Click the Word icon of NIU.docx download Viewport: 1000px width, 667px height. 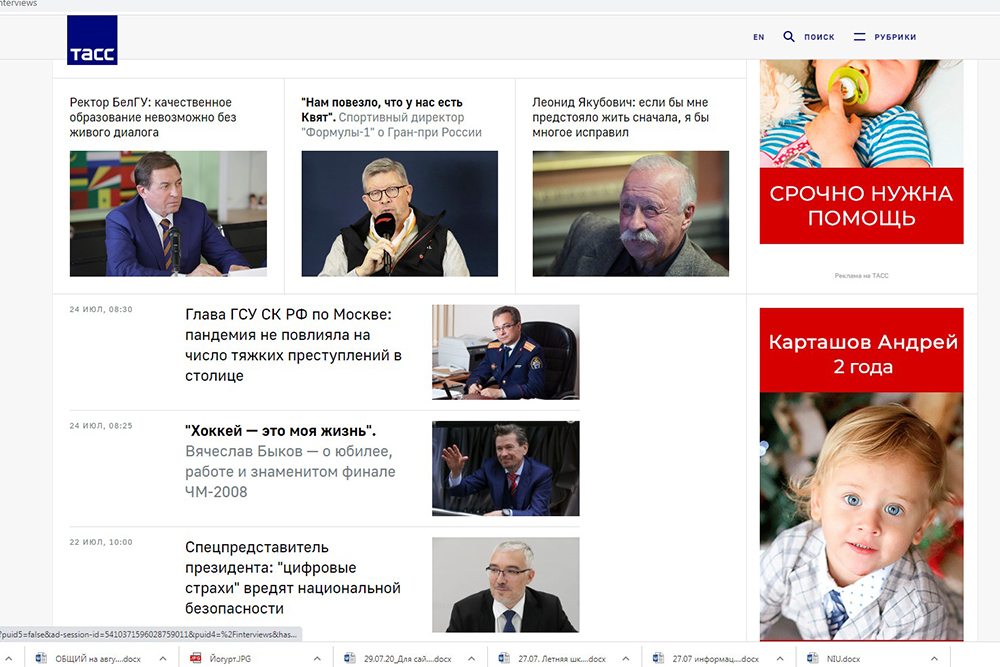pos(810,658)
